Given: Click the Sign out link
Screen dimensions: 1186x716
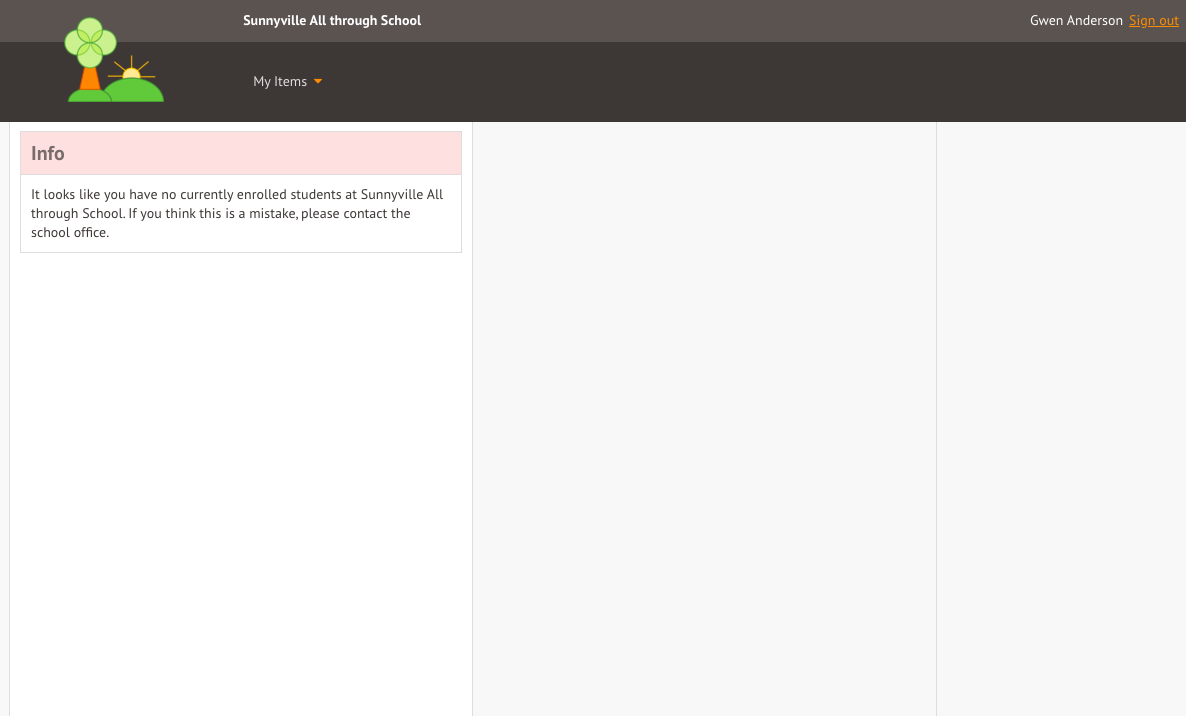Looking at the screenshot, I should pyautogui.click(x=1153, y=20).
